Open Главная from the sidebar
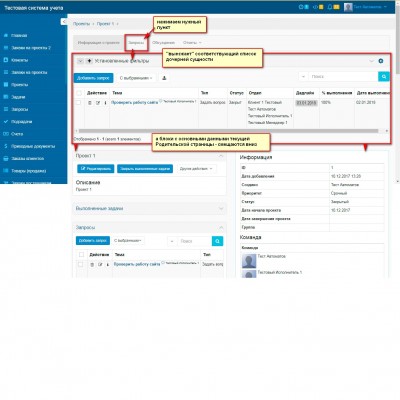 (x=19, y=36)
